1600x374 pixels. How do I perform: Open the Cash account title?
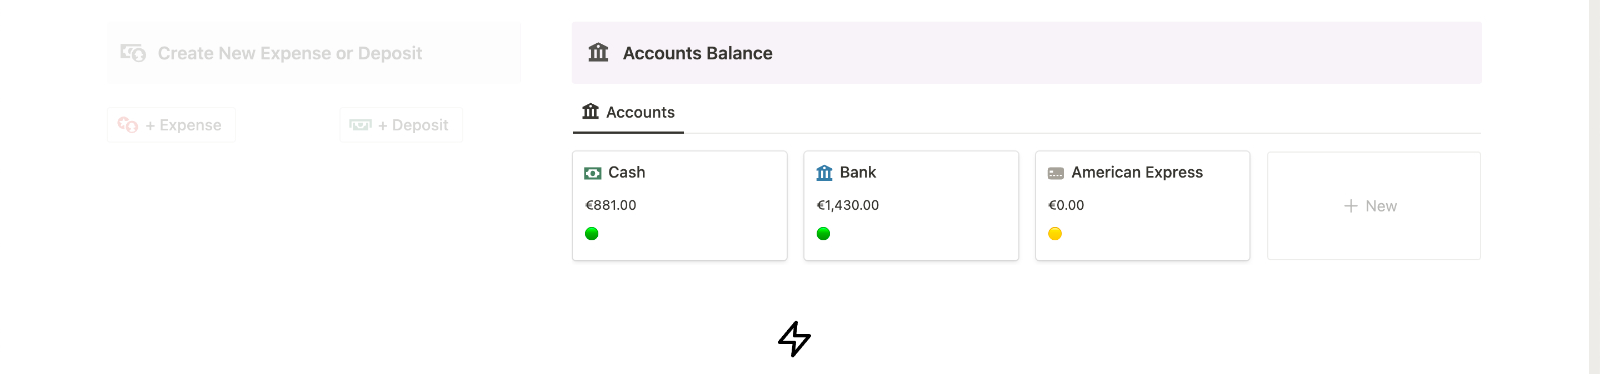point(627,172)
